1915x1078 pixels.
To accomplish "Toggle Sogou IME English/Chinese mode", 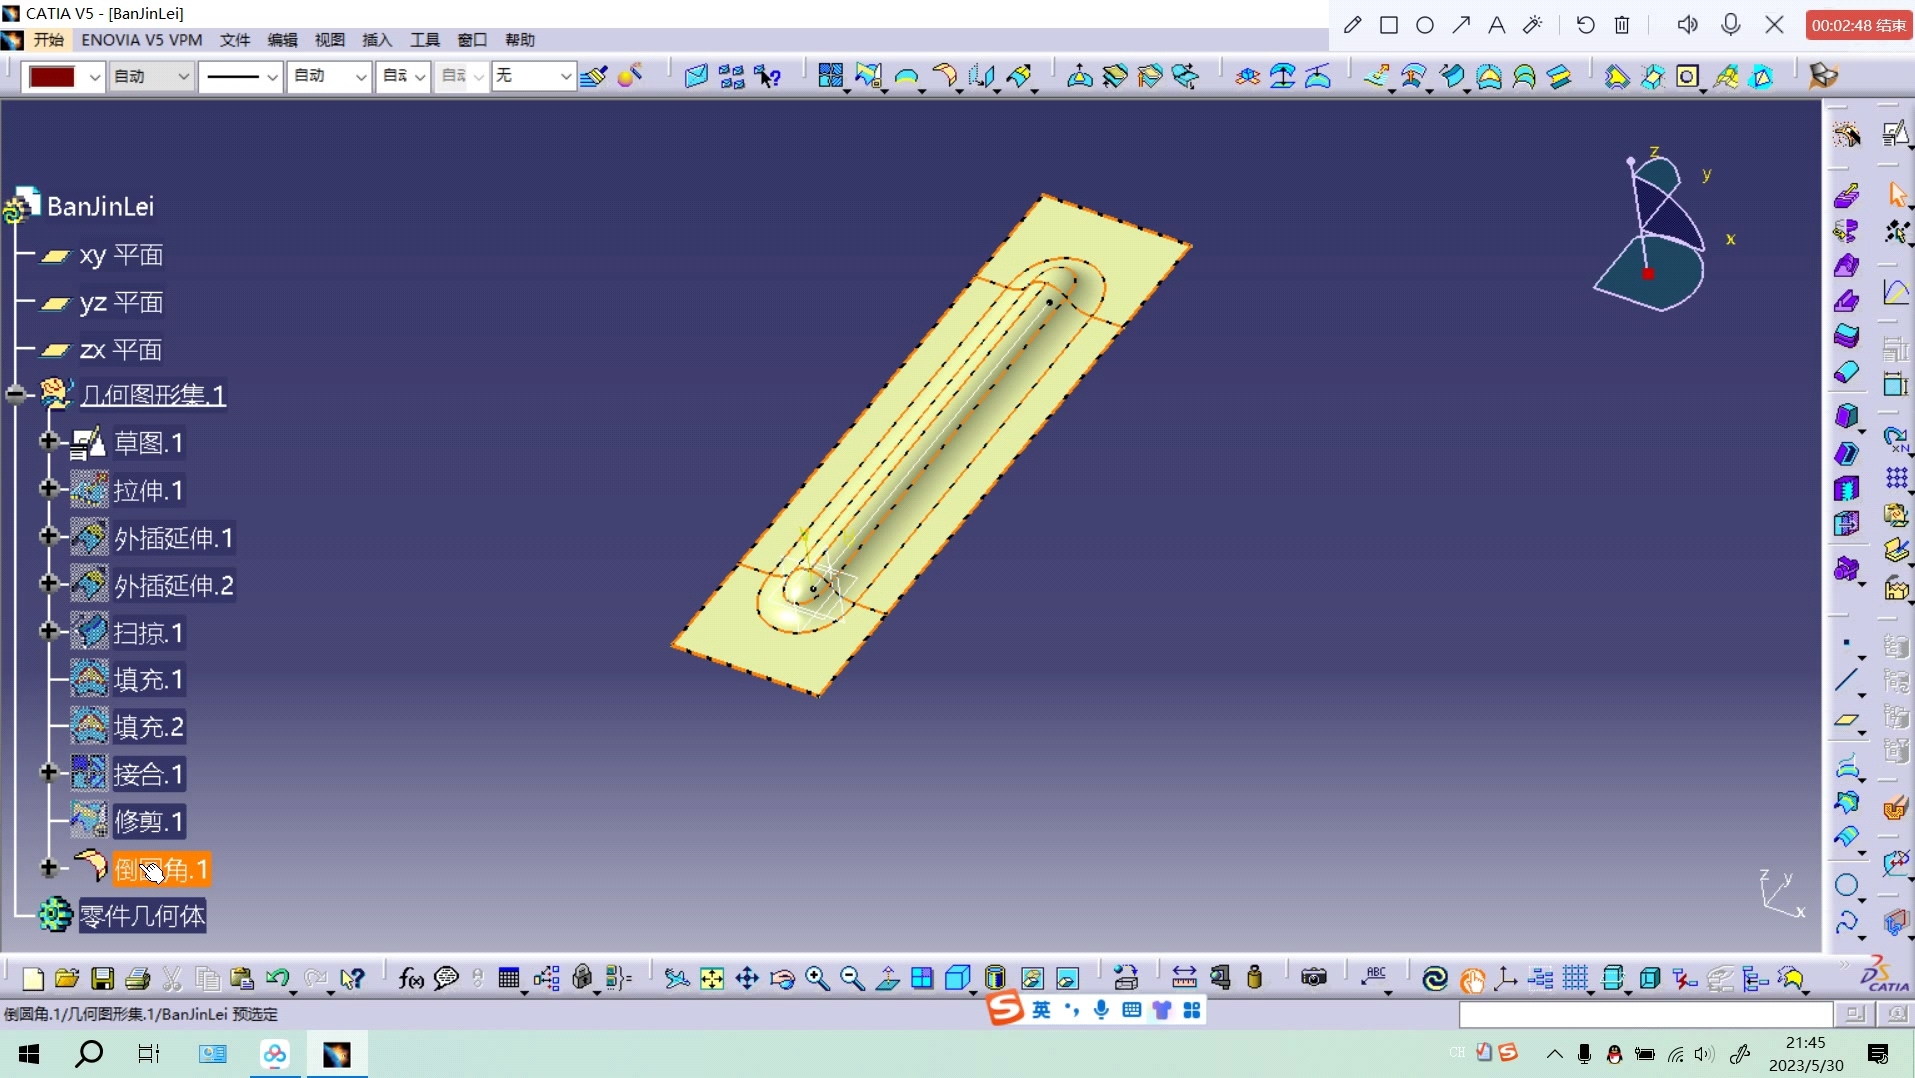I will tap(1041, 1010).
